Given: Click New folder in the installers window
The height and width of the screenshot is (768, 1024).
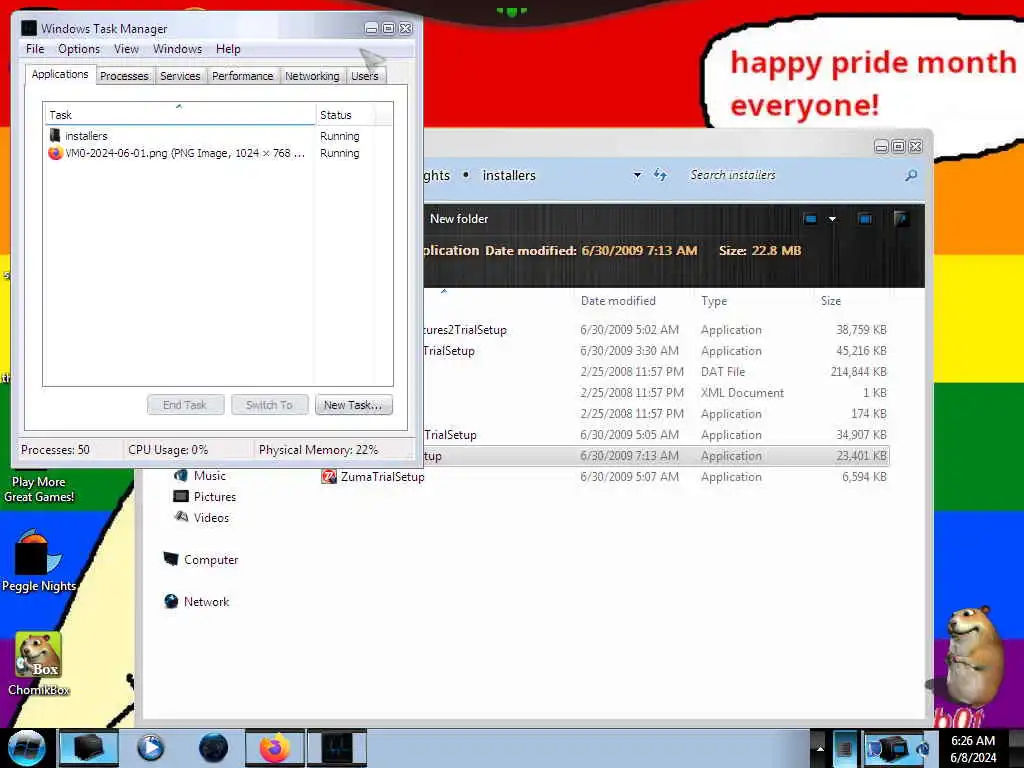Looking at the screenshot, I should 458,219.
